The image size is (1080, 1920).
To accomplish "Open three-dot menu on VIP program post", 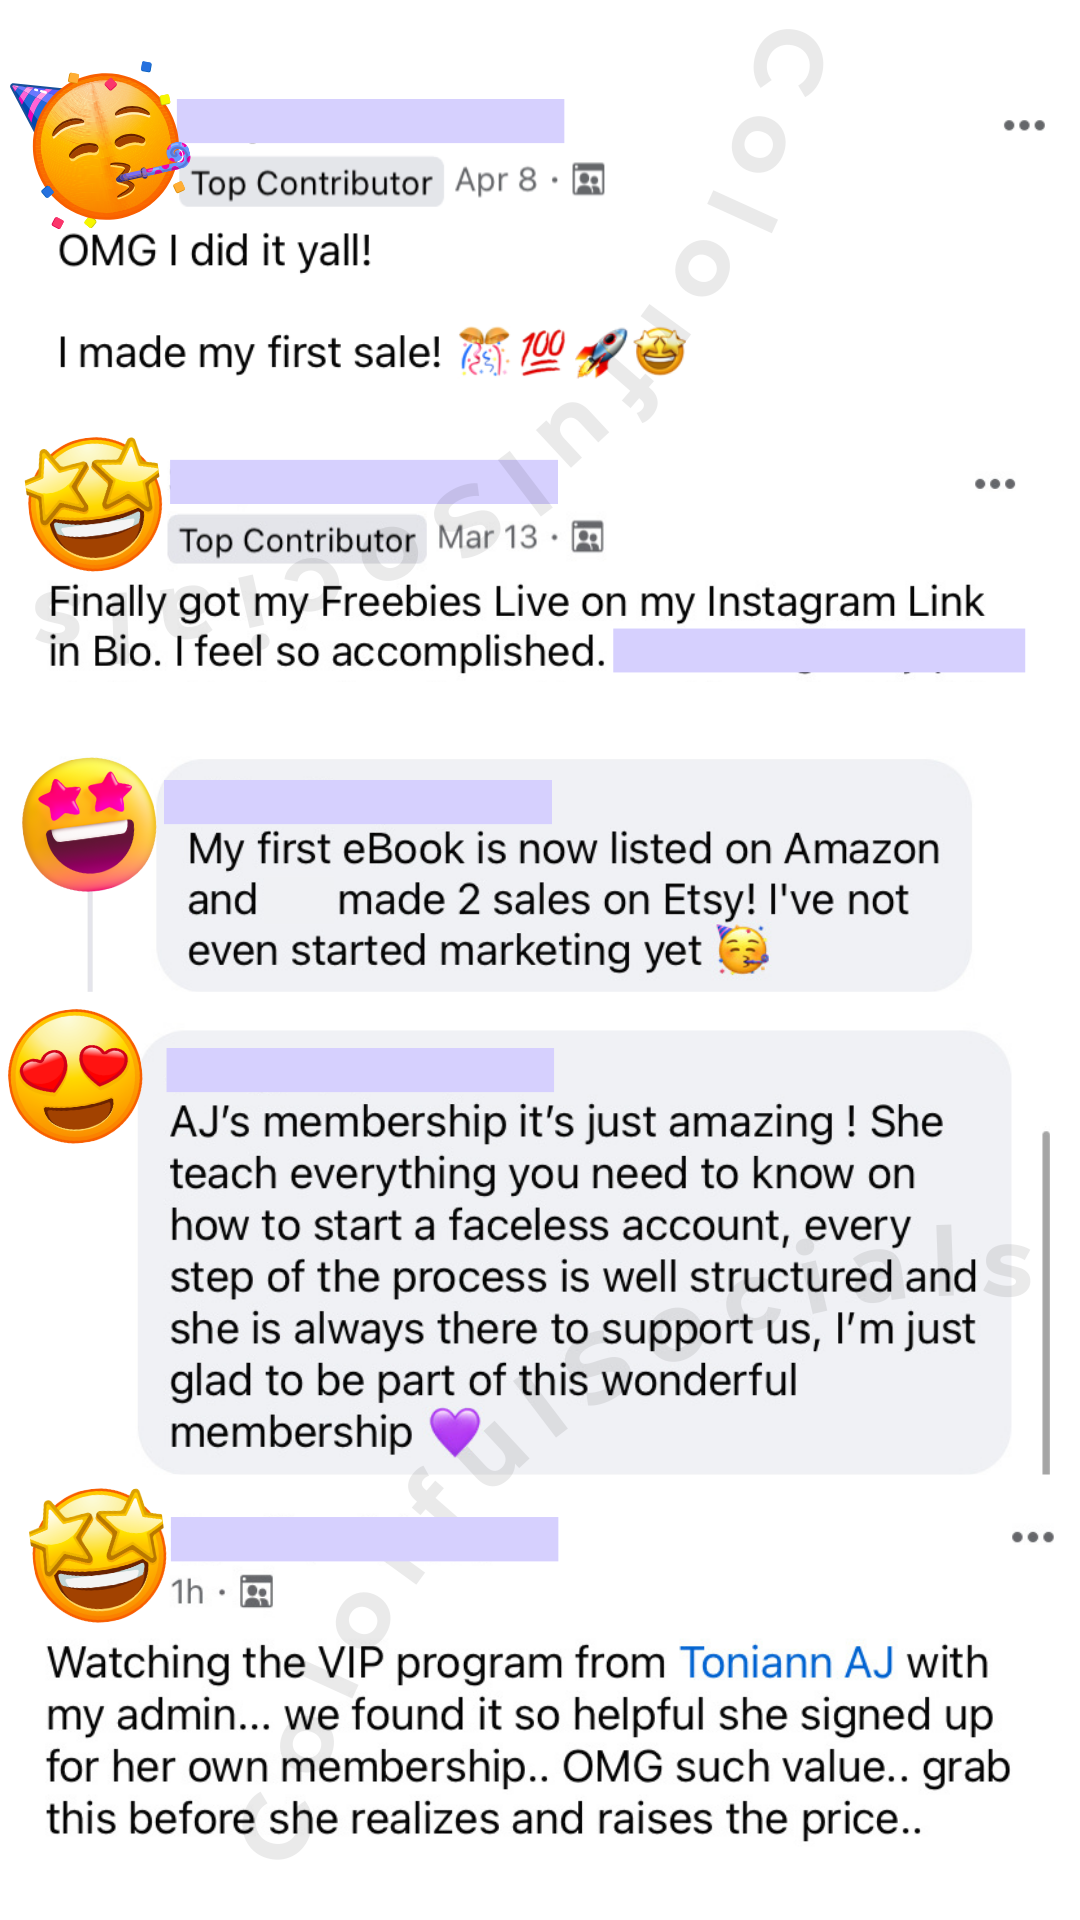I will pyautogui.click(x=1033, y=1537).
